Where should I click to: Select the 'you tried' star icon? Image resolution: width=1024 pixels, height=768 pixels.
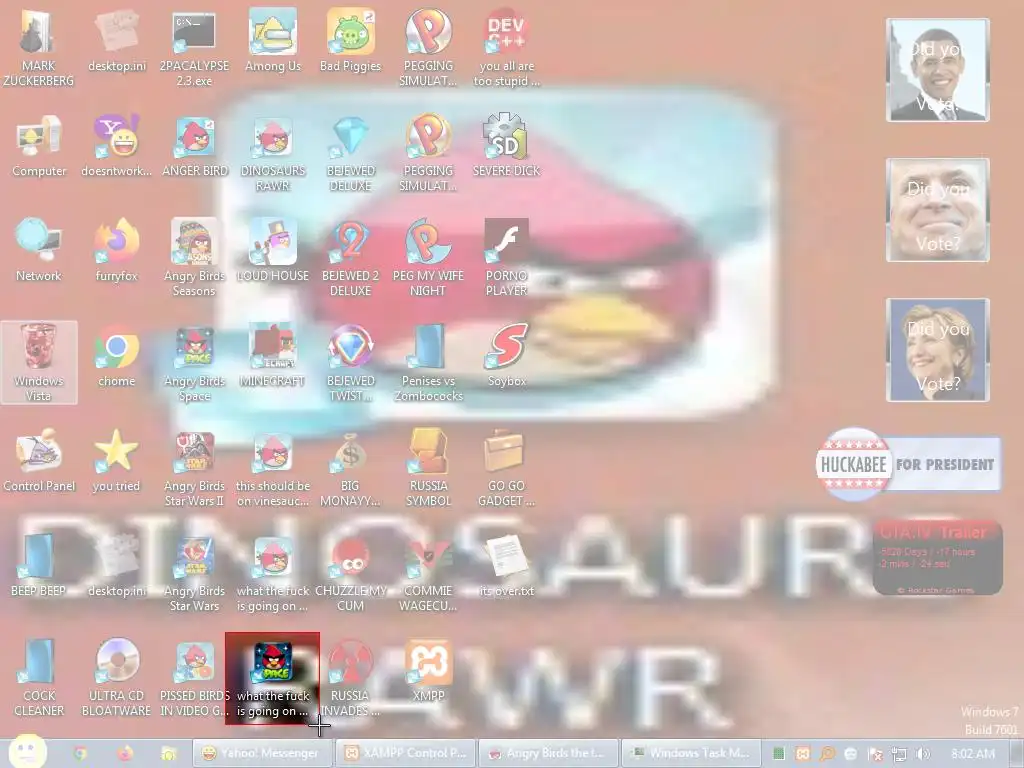point(116,461)
